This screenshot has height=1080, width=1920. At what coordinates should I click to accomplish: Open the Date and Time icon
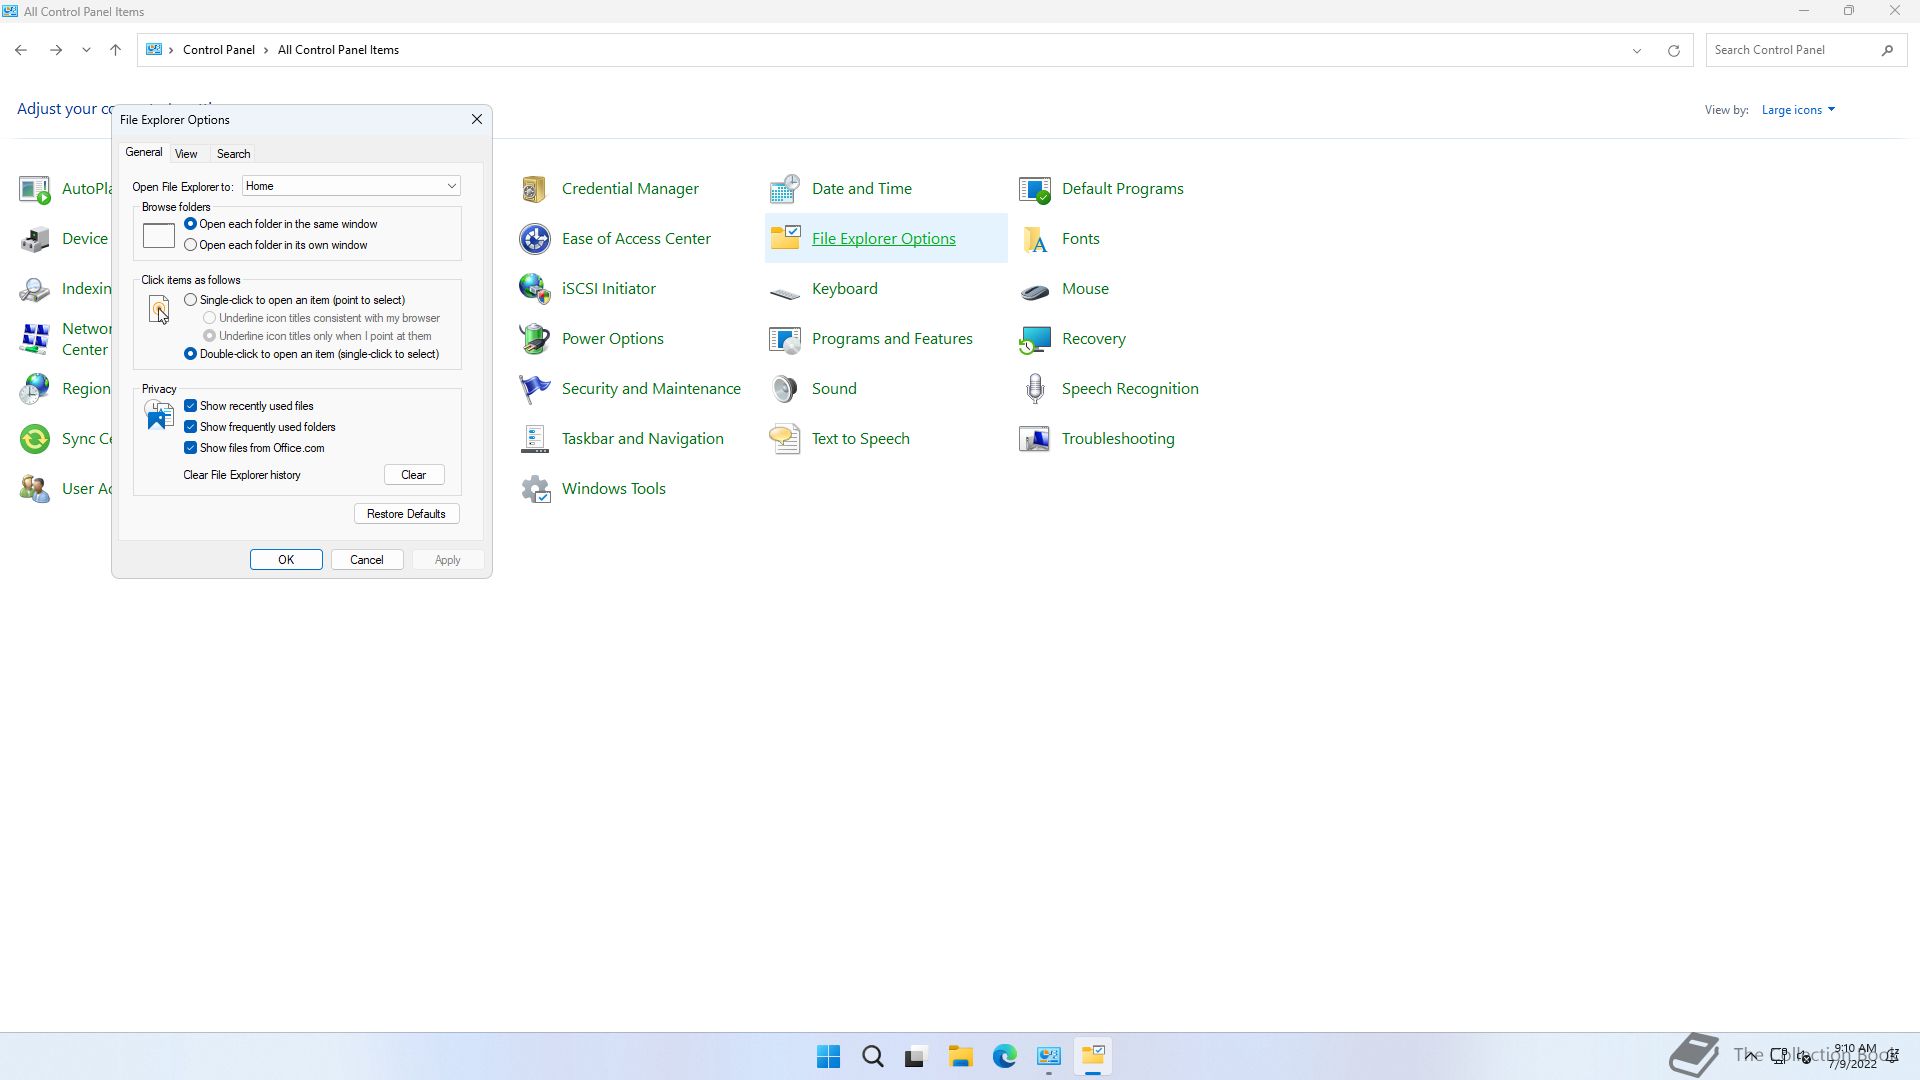[784, 188]
